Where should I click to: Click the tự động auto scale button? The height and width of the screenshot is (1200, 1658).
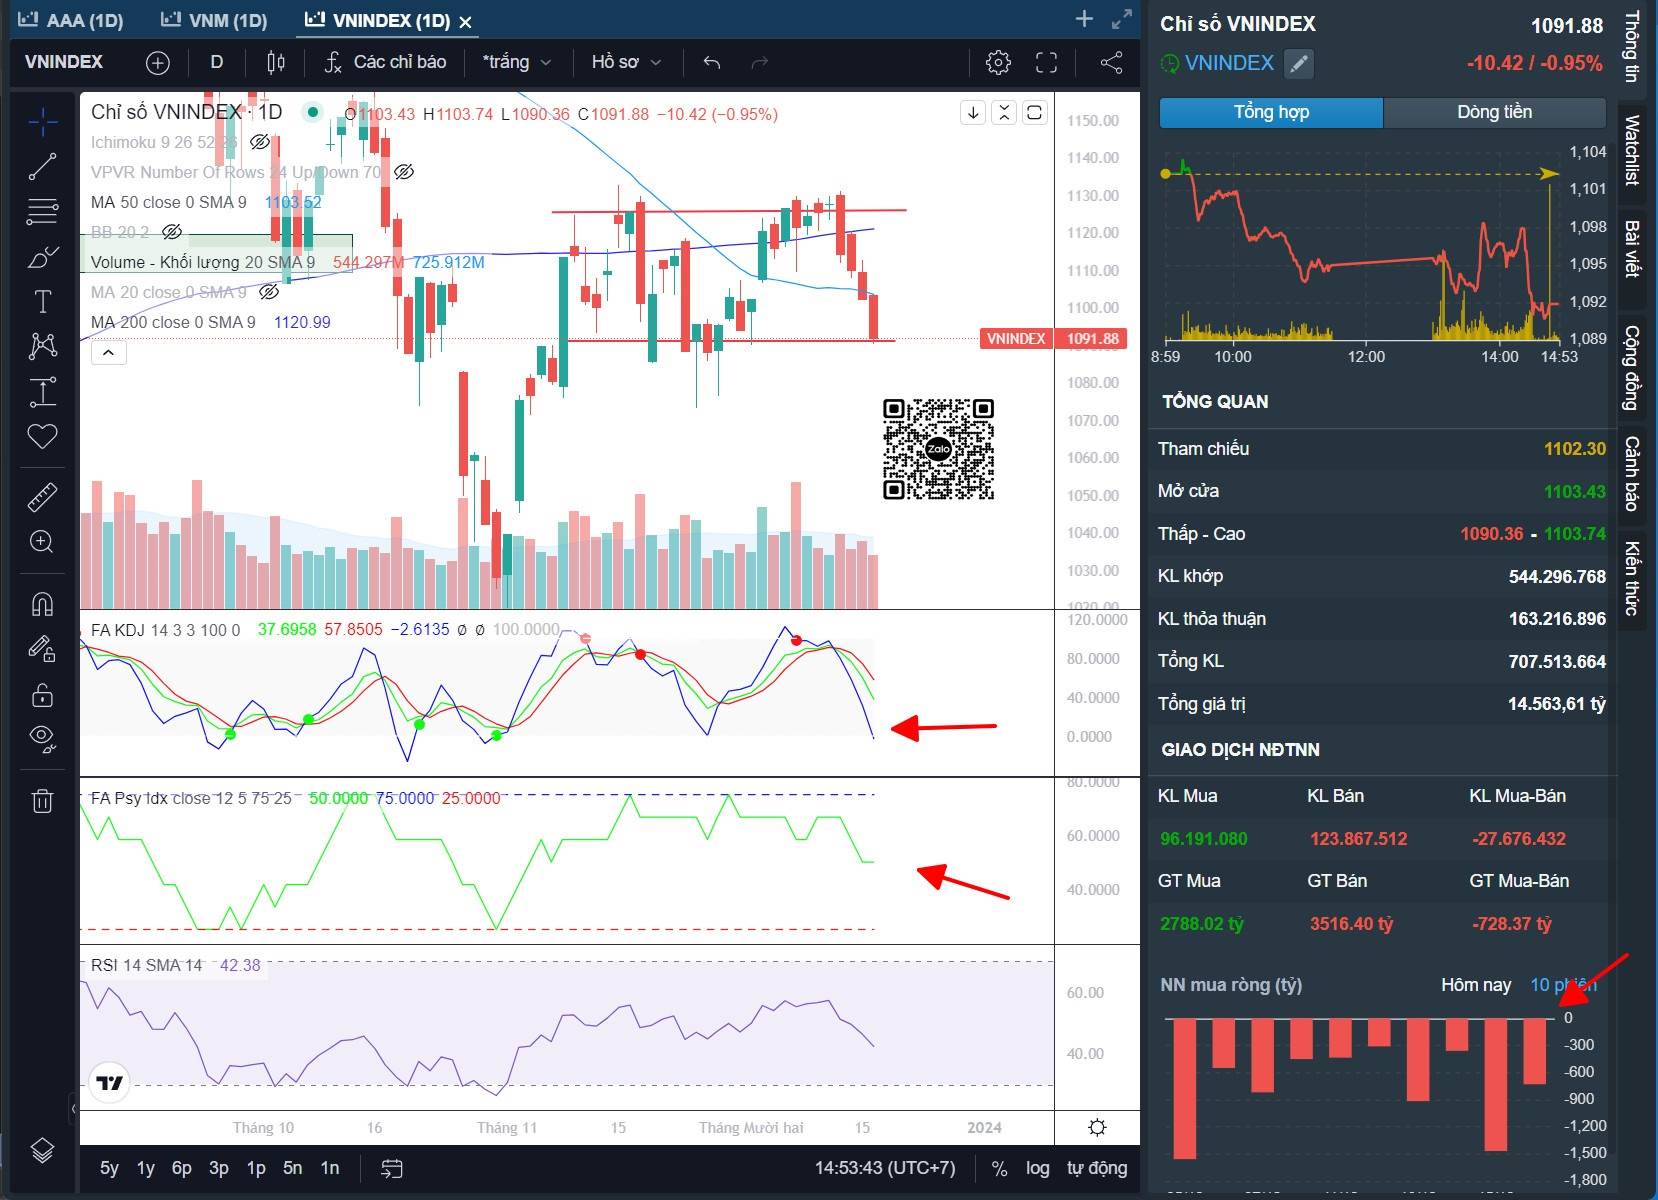(1097, 1168)
